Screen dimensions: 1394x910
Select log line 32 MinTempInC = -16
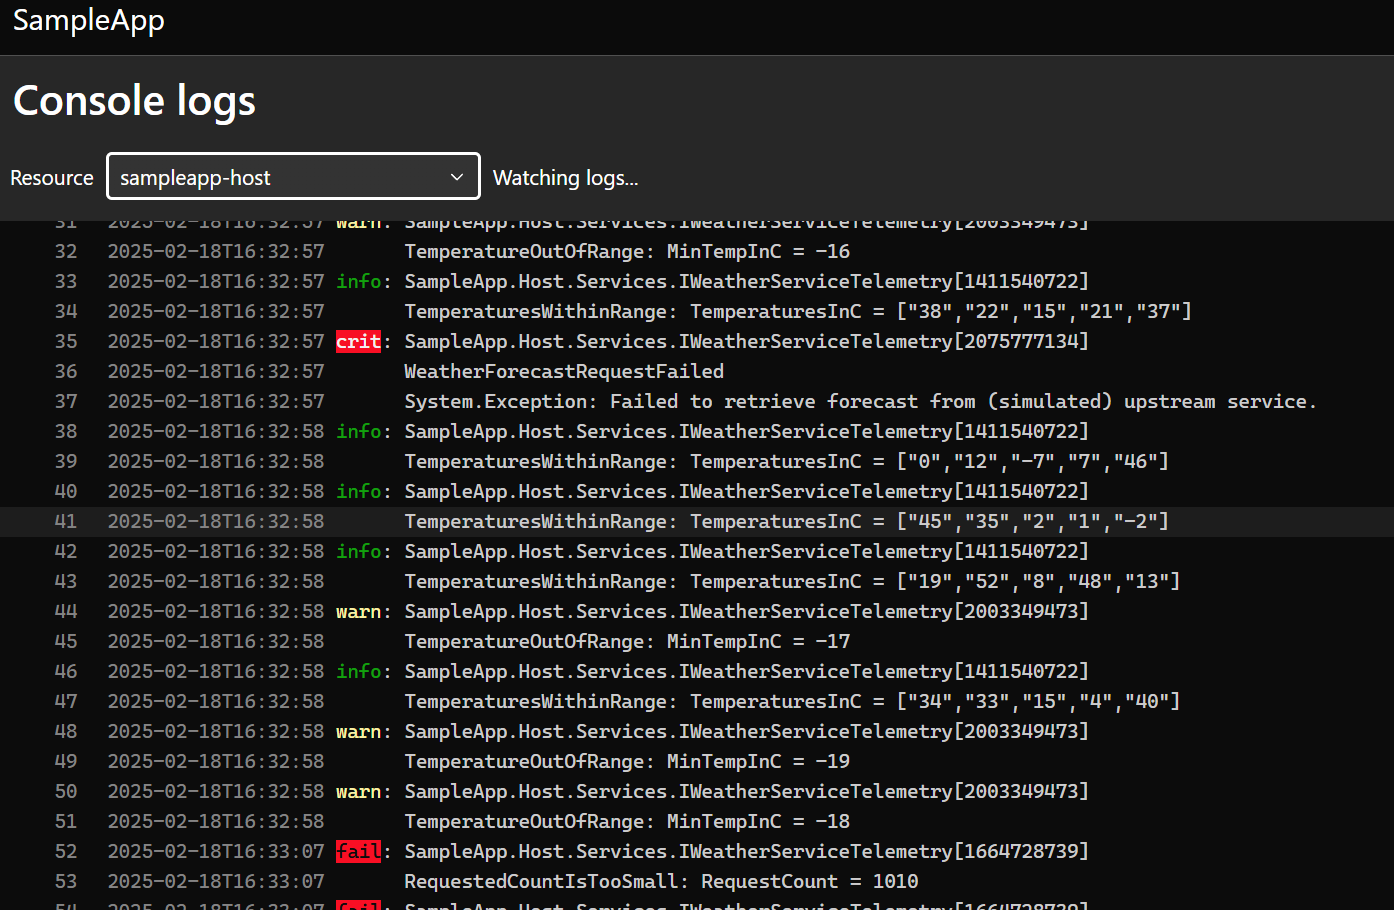697,251
